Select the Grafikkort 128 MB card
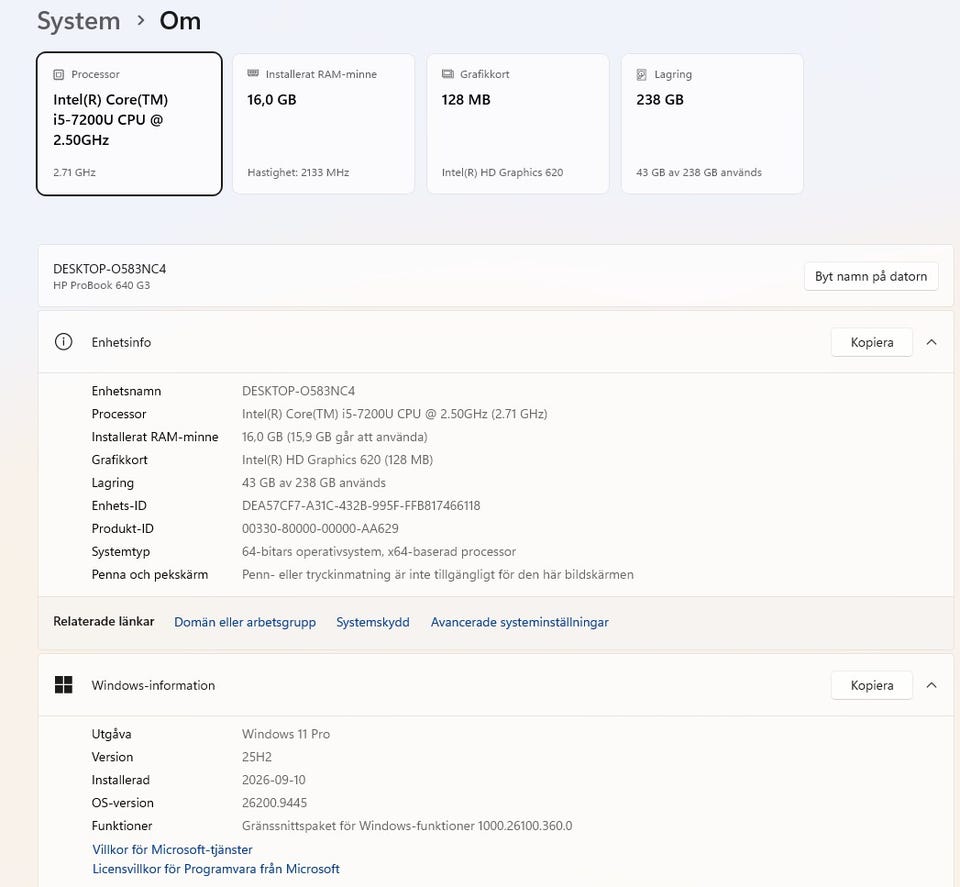The image size is (960, 887). [518, 124]
